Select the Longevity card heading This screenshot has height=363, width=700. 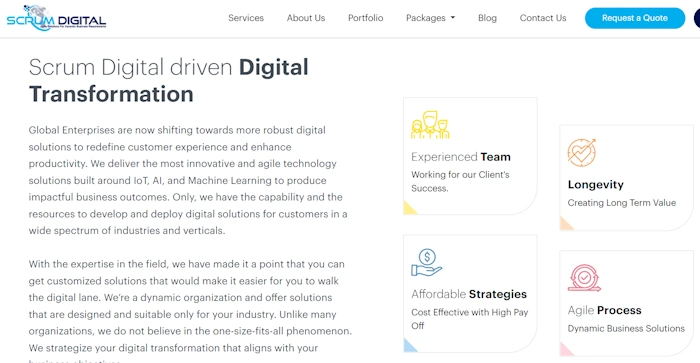(596, 184)
